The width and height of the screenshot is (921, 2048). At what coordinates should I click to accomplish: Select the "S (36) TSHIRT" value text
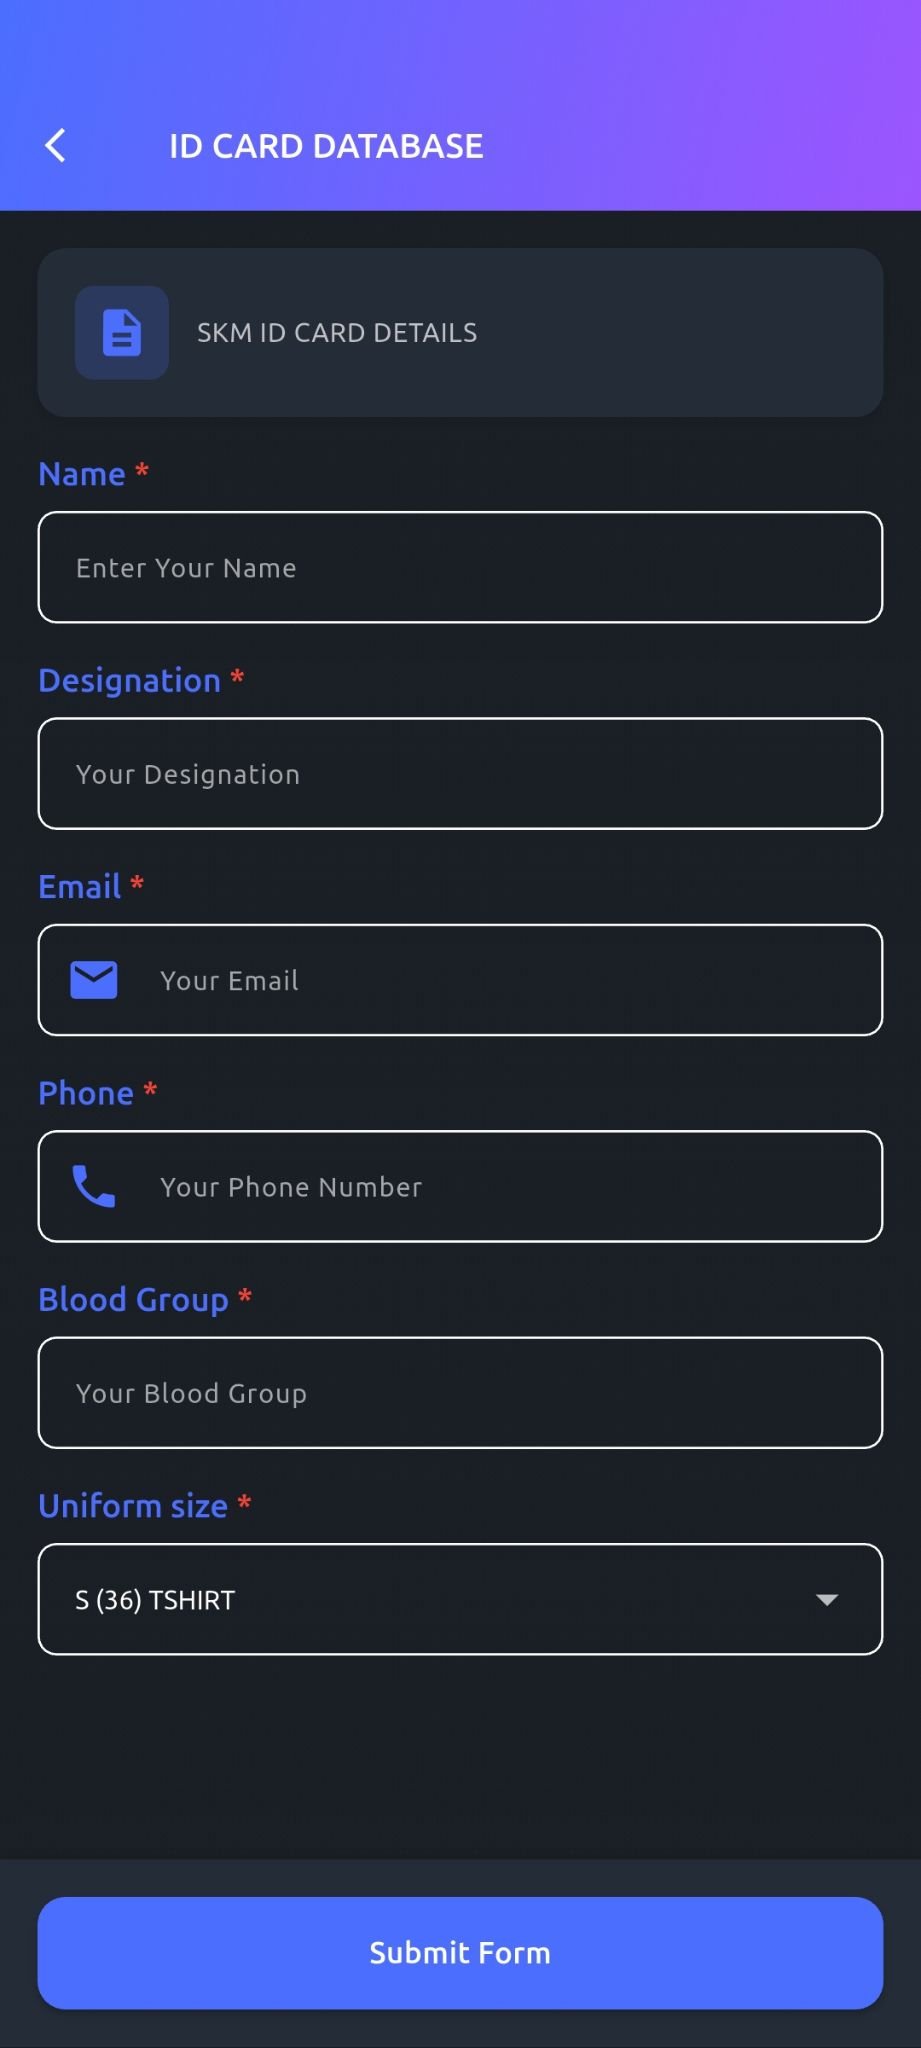click(155, 1600)
